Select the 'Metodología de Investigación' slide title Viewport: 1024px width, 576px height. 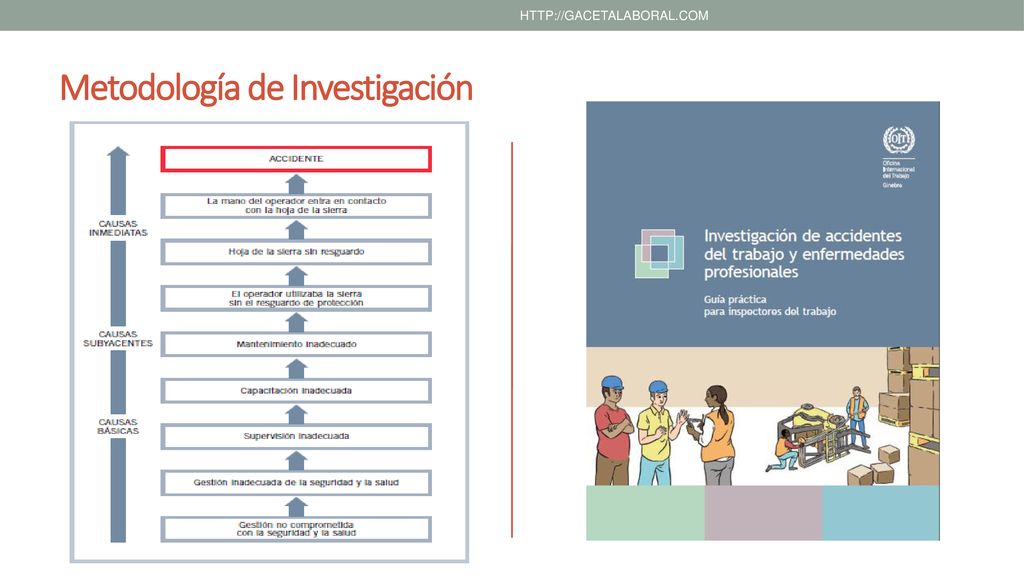point(266,88)
